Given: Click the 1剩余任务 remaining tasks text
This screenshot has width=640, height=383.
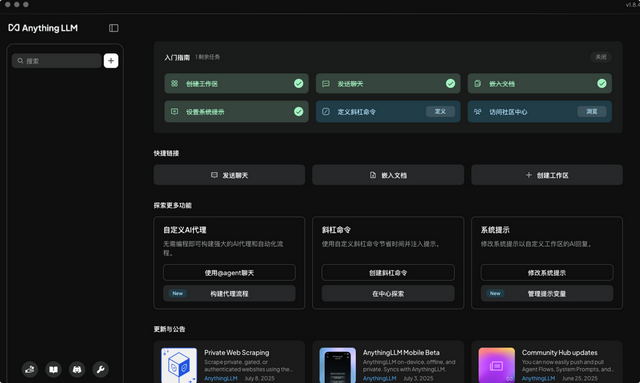Looking at the screenshot, I should click(x=207, y=57).
